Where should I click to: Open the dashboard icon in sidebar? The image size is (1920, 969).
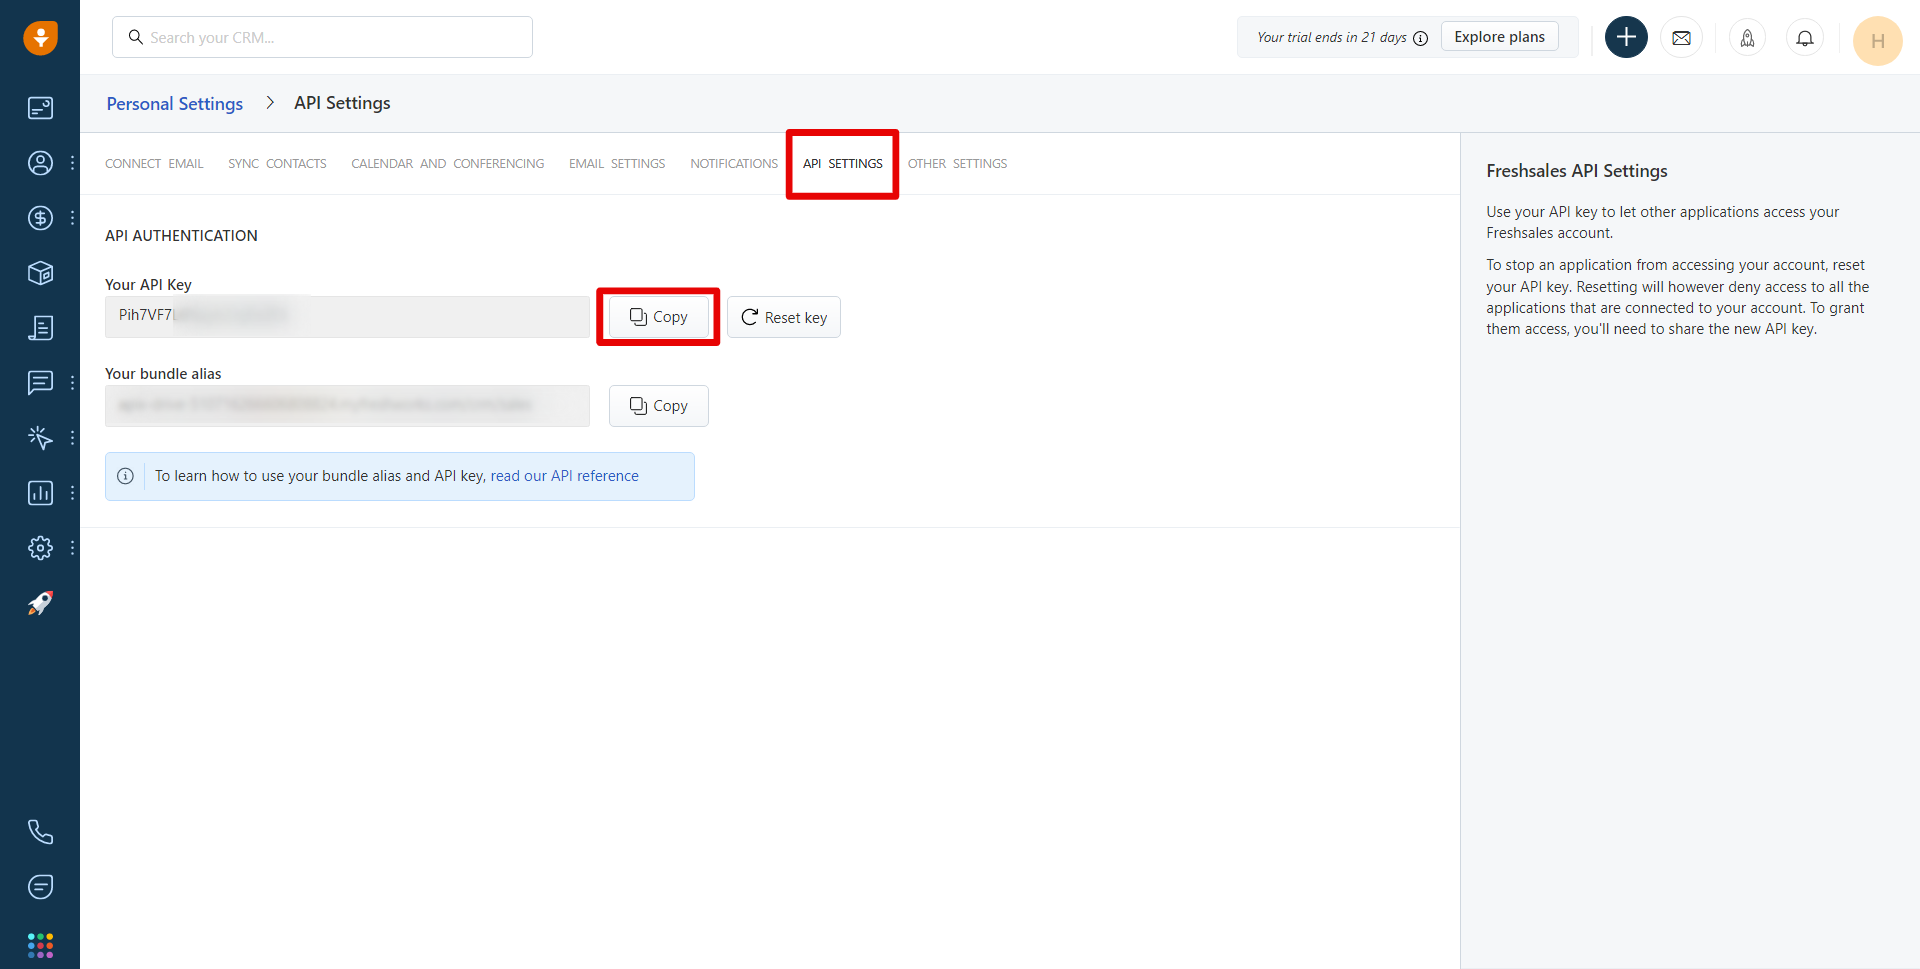(x=40, y=108)
